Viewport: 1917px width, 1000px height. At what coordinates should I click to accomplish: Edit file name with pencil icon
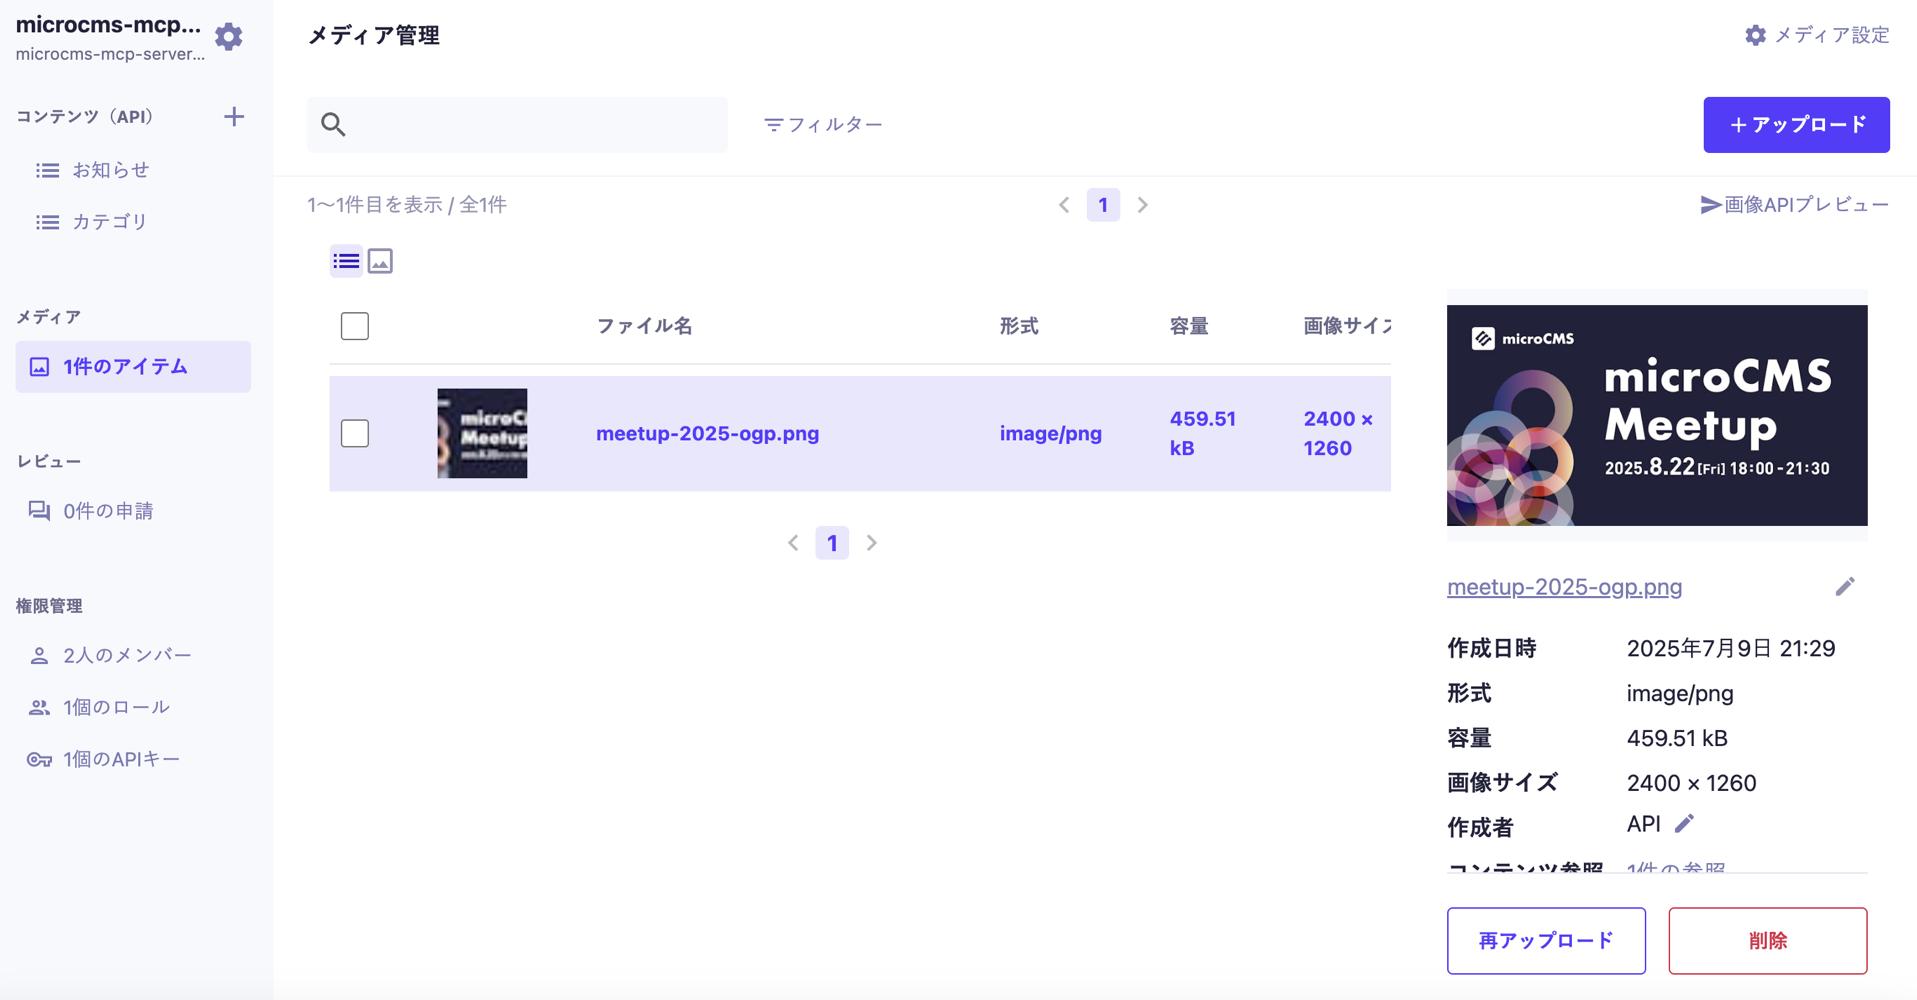pyautogui.click(x=1845, y=587)
